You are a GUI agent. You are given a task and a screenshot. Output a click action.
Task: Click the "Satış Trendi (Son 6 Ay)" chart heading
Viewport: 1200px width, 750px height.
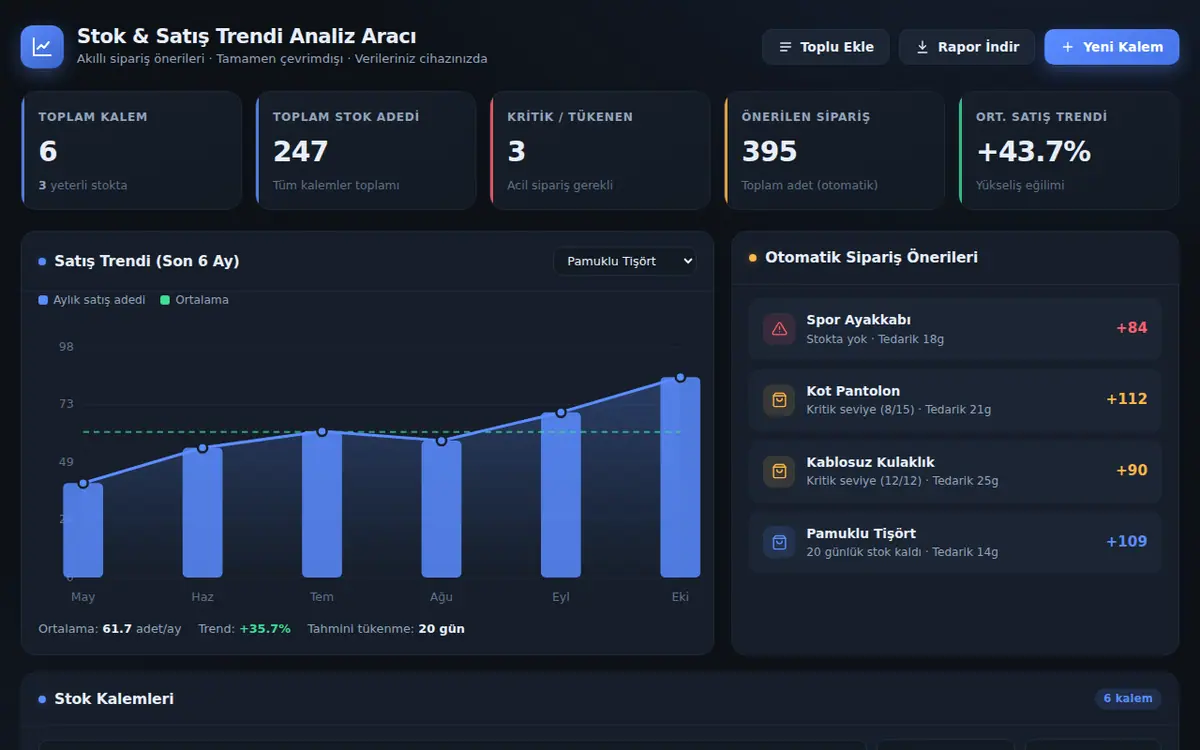pos(147,261)
